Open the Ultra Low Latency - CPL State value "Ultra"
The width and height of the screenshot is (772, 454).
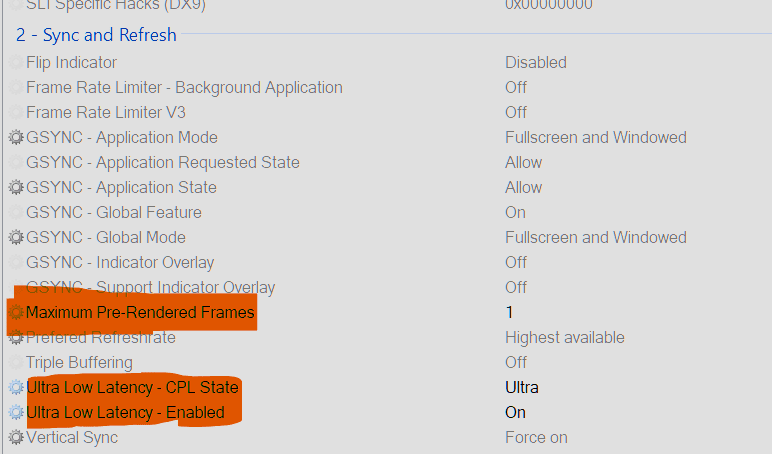(522, 388)
